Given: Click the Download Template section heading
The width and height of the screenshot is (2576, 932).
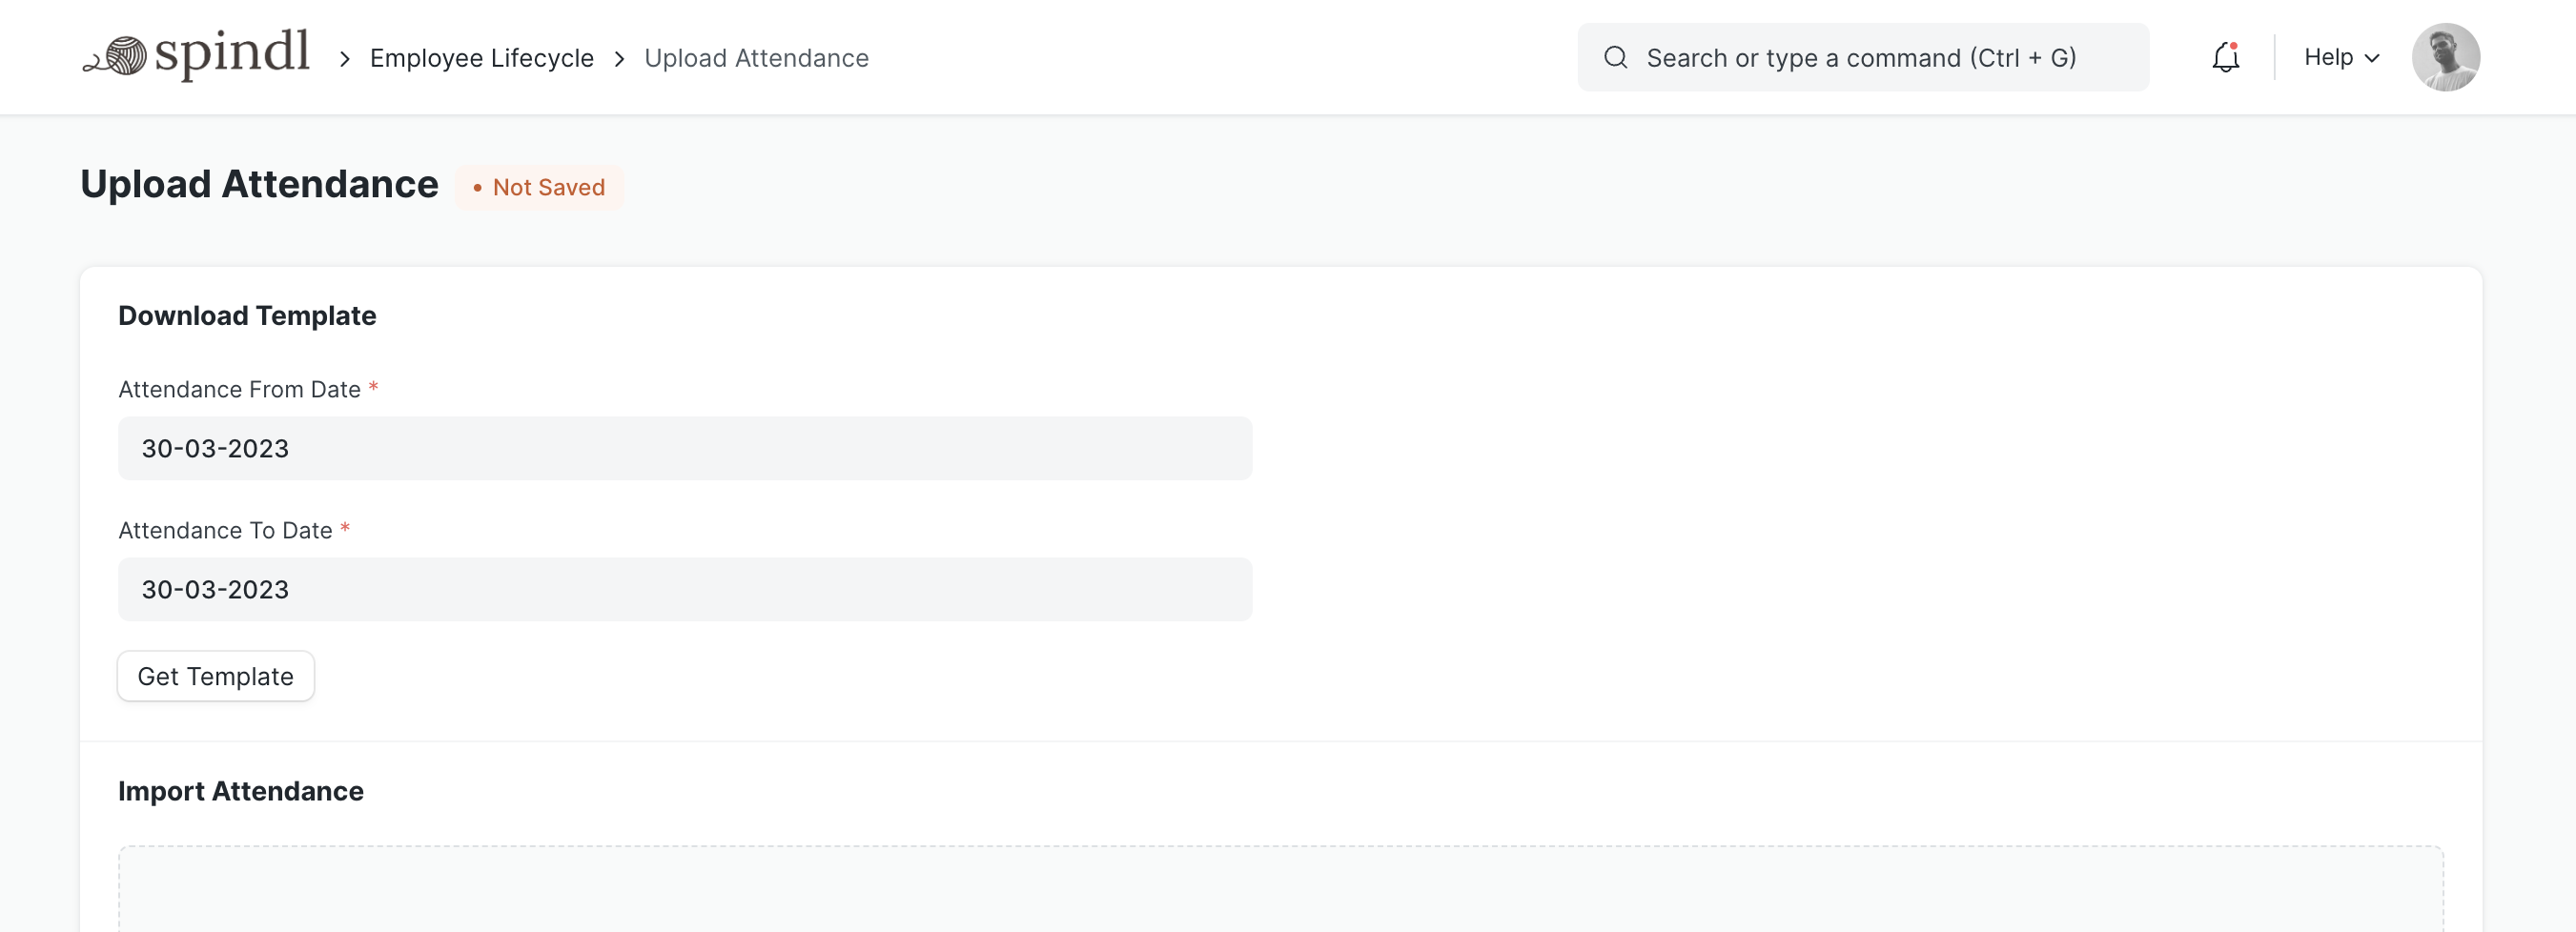Looking at the screenshot, I should point(247,315).
